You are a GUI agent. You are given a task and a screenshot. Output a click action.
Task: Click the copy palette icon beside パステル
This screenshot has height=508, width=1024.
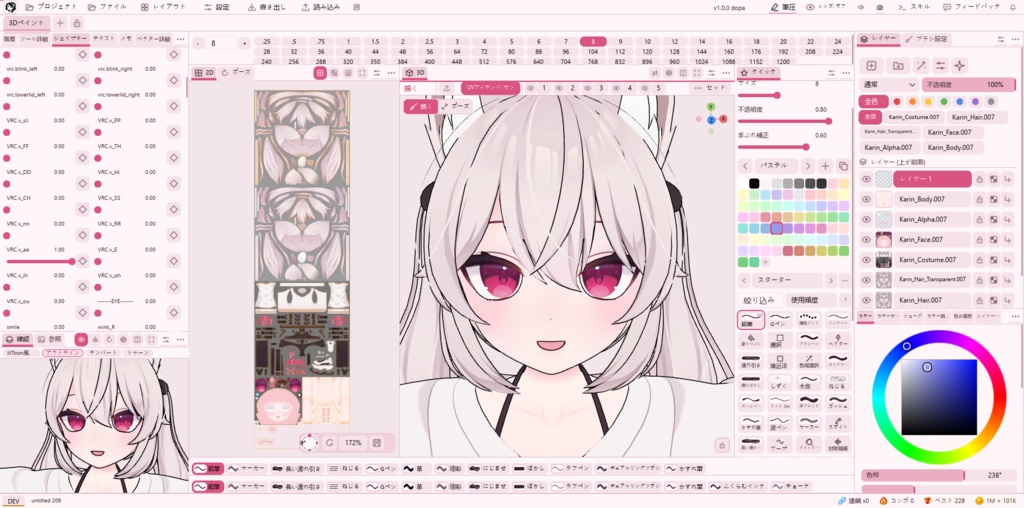point(843,166)
